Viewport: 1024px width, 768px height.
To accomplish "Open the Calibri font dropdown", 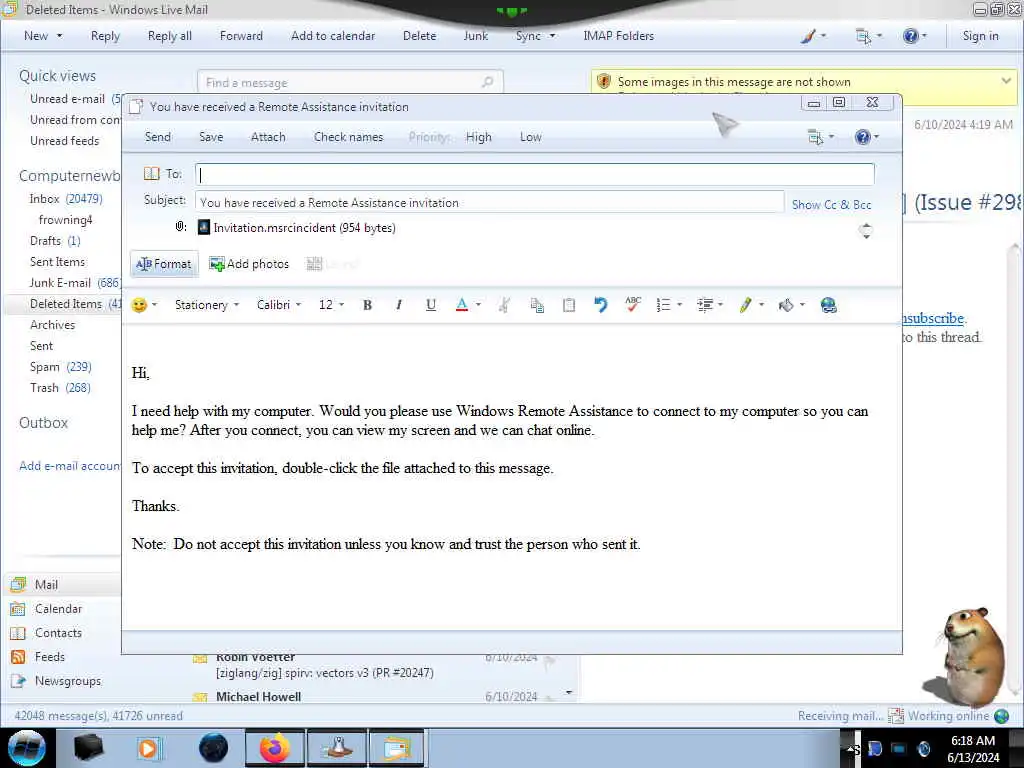I will 279,305.
